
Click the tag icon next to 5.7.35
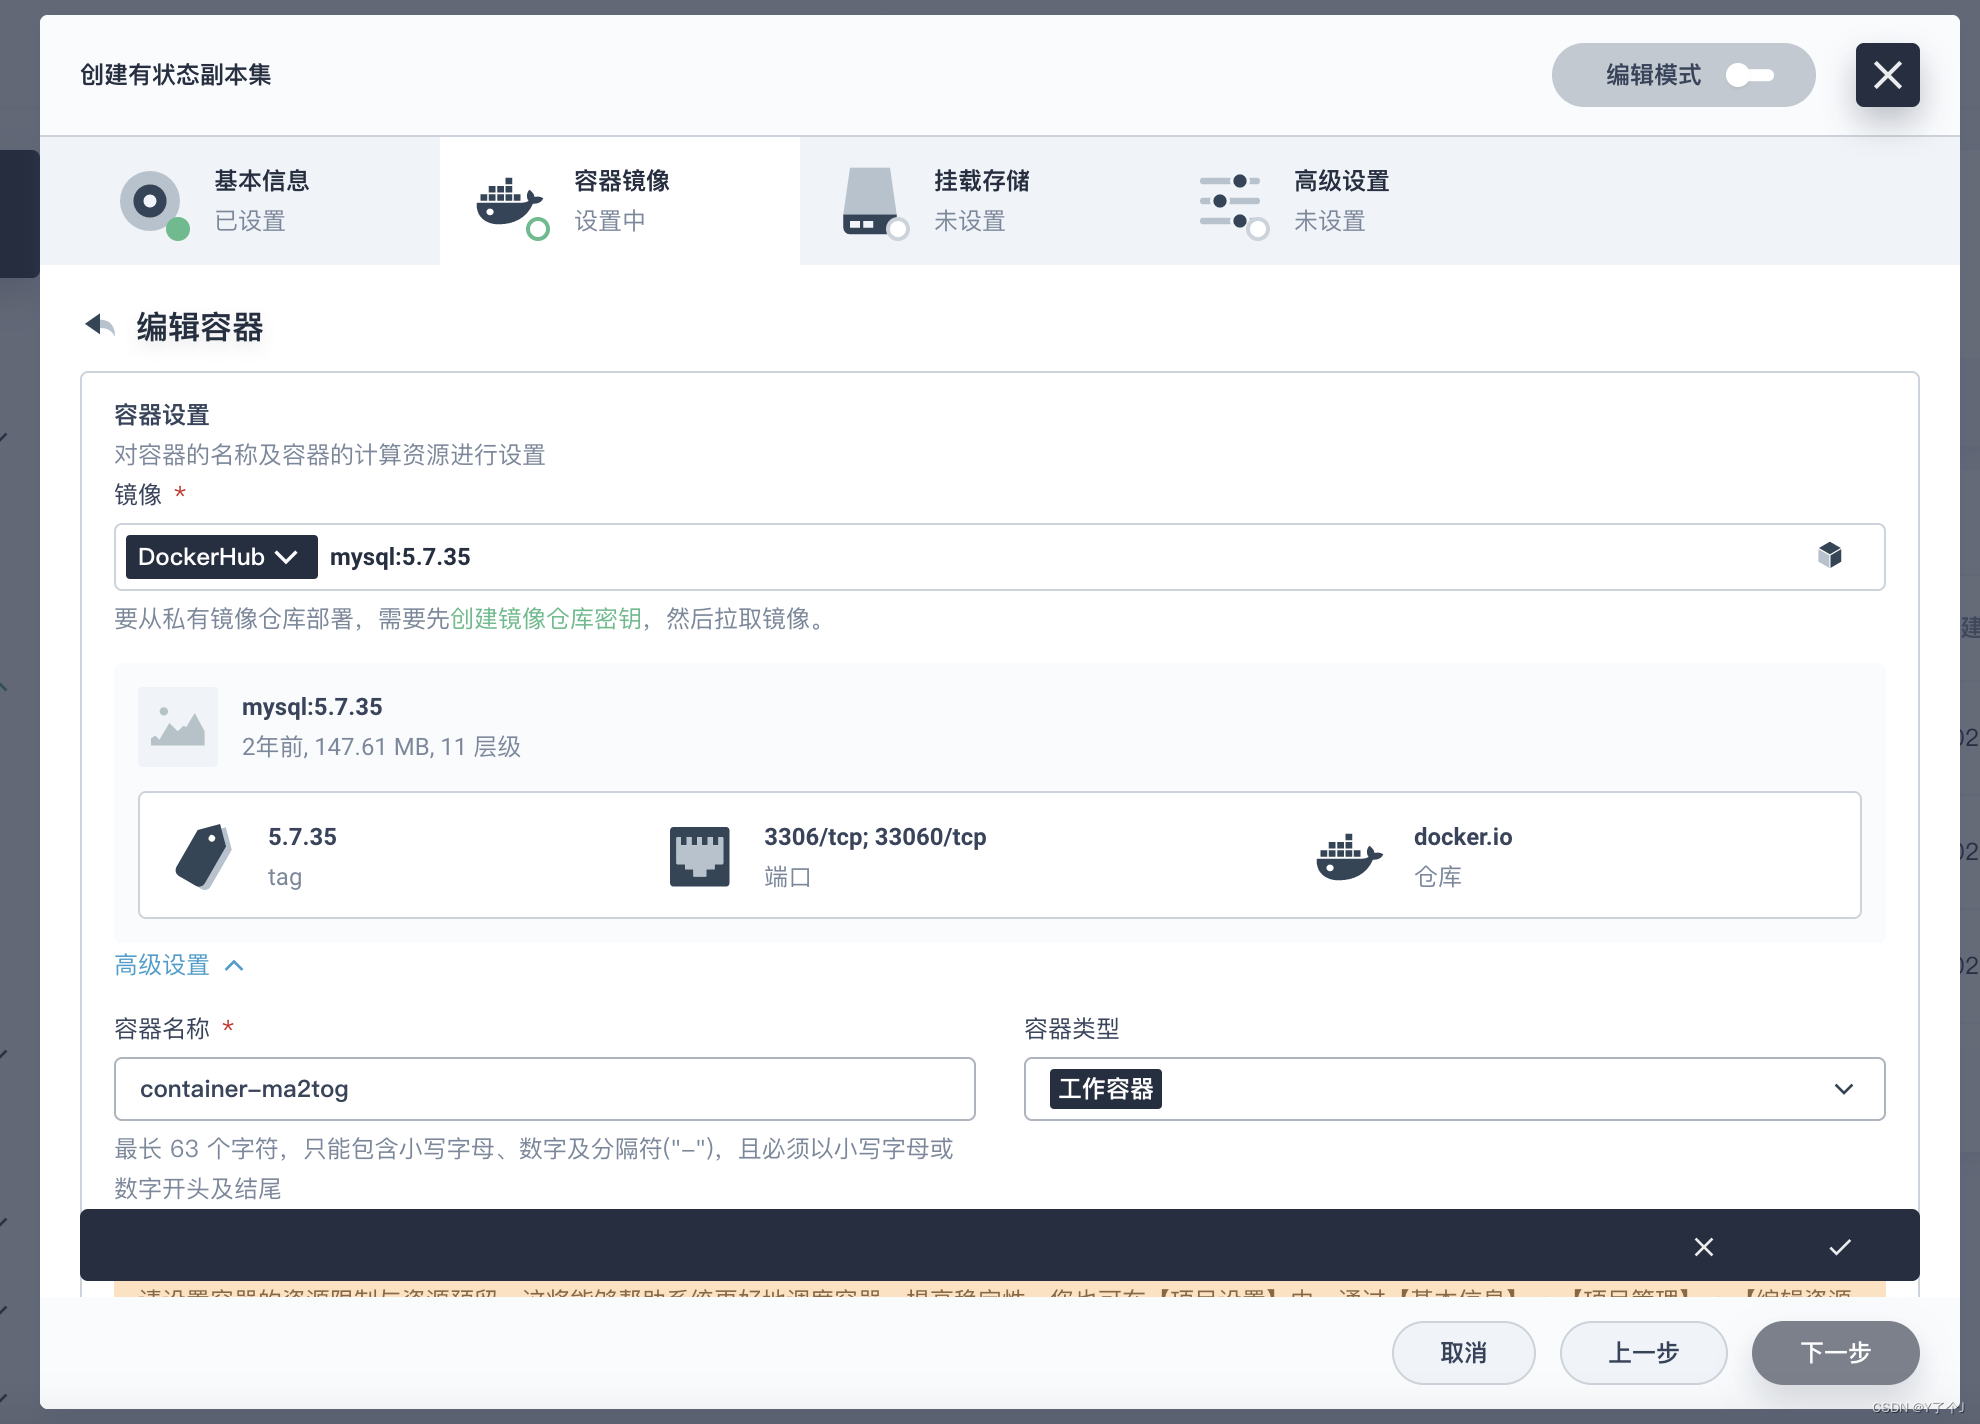pos(204,856)
